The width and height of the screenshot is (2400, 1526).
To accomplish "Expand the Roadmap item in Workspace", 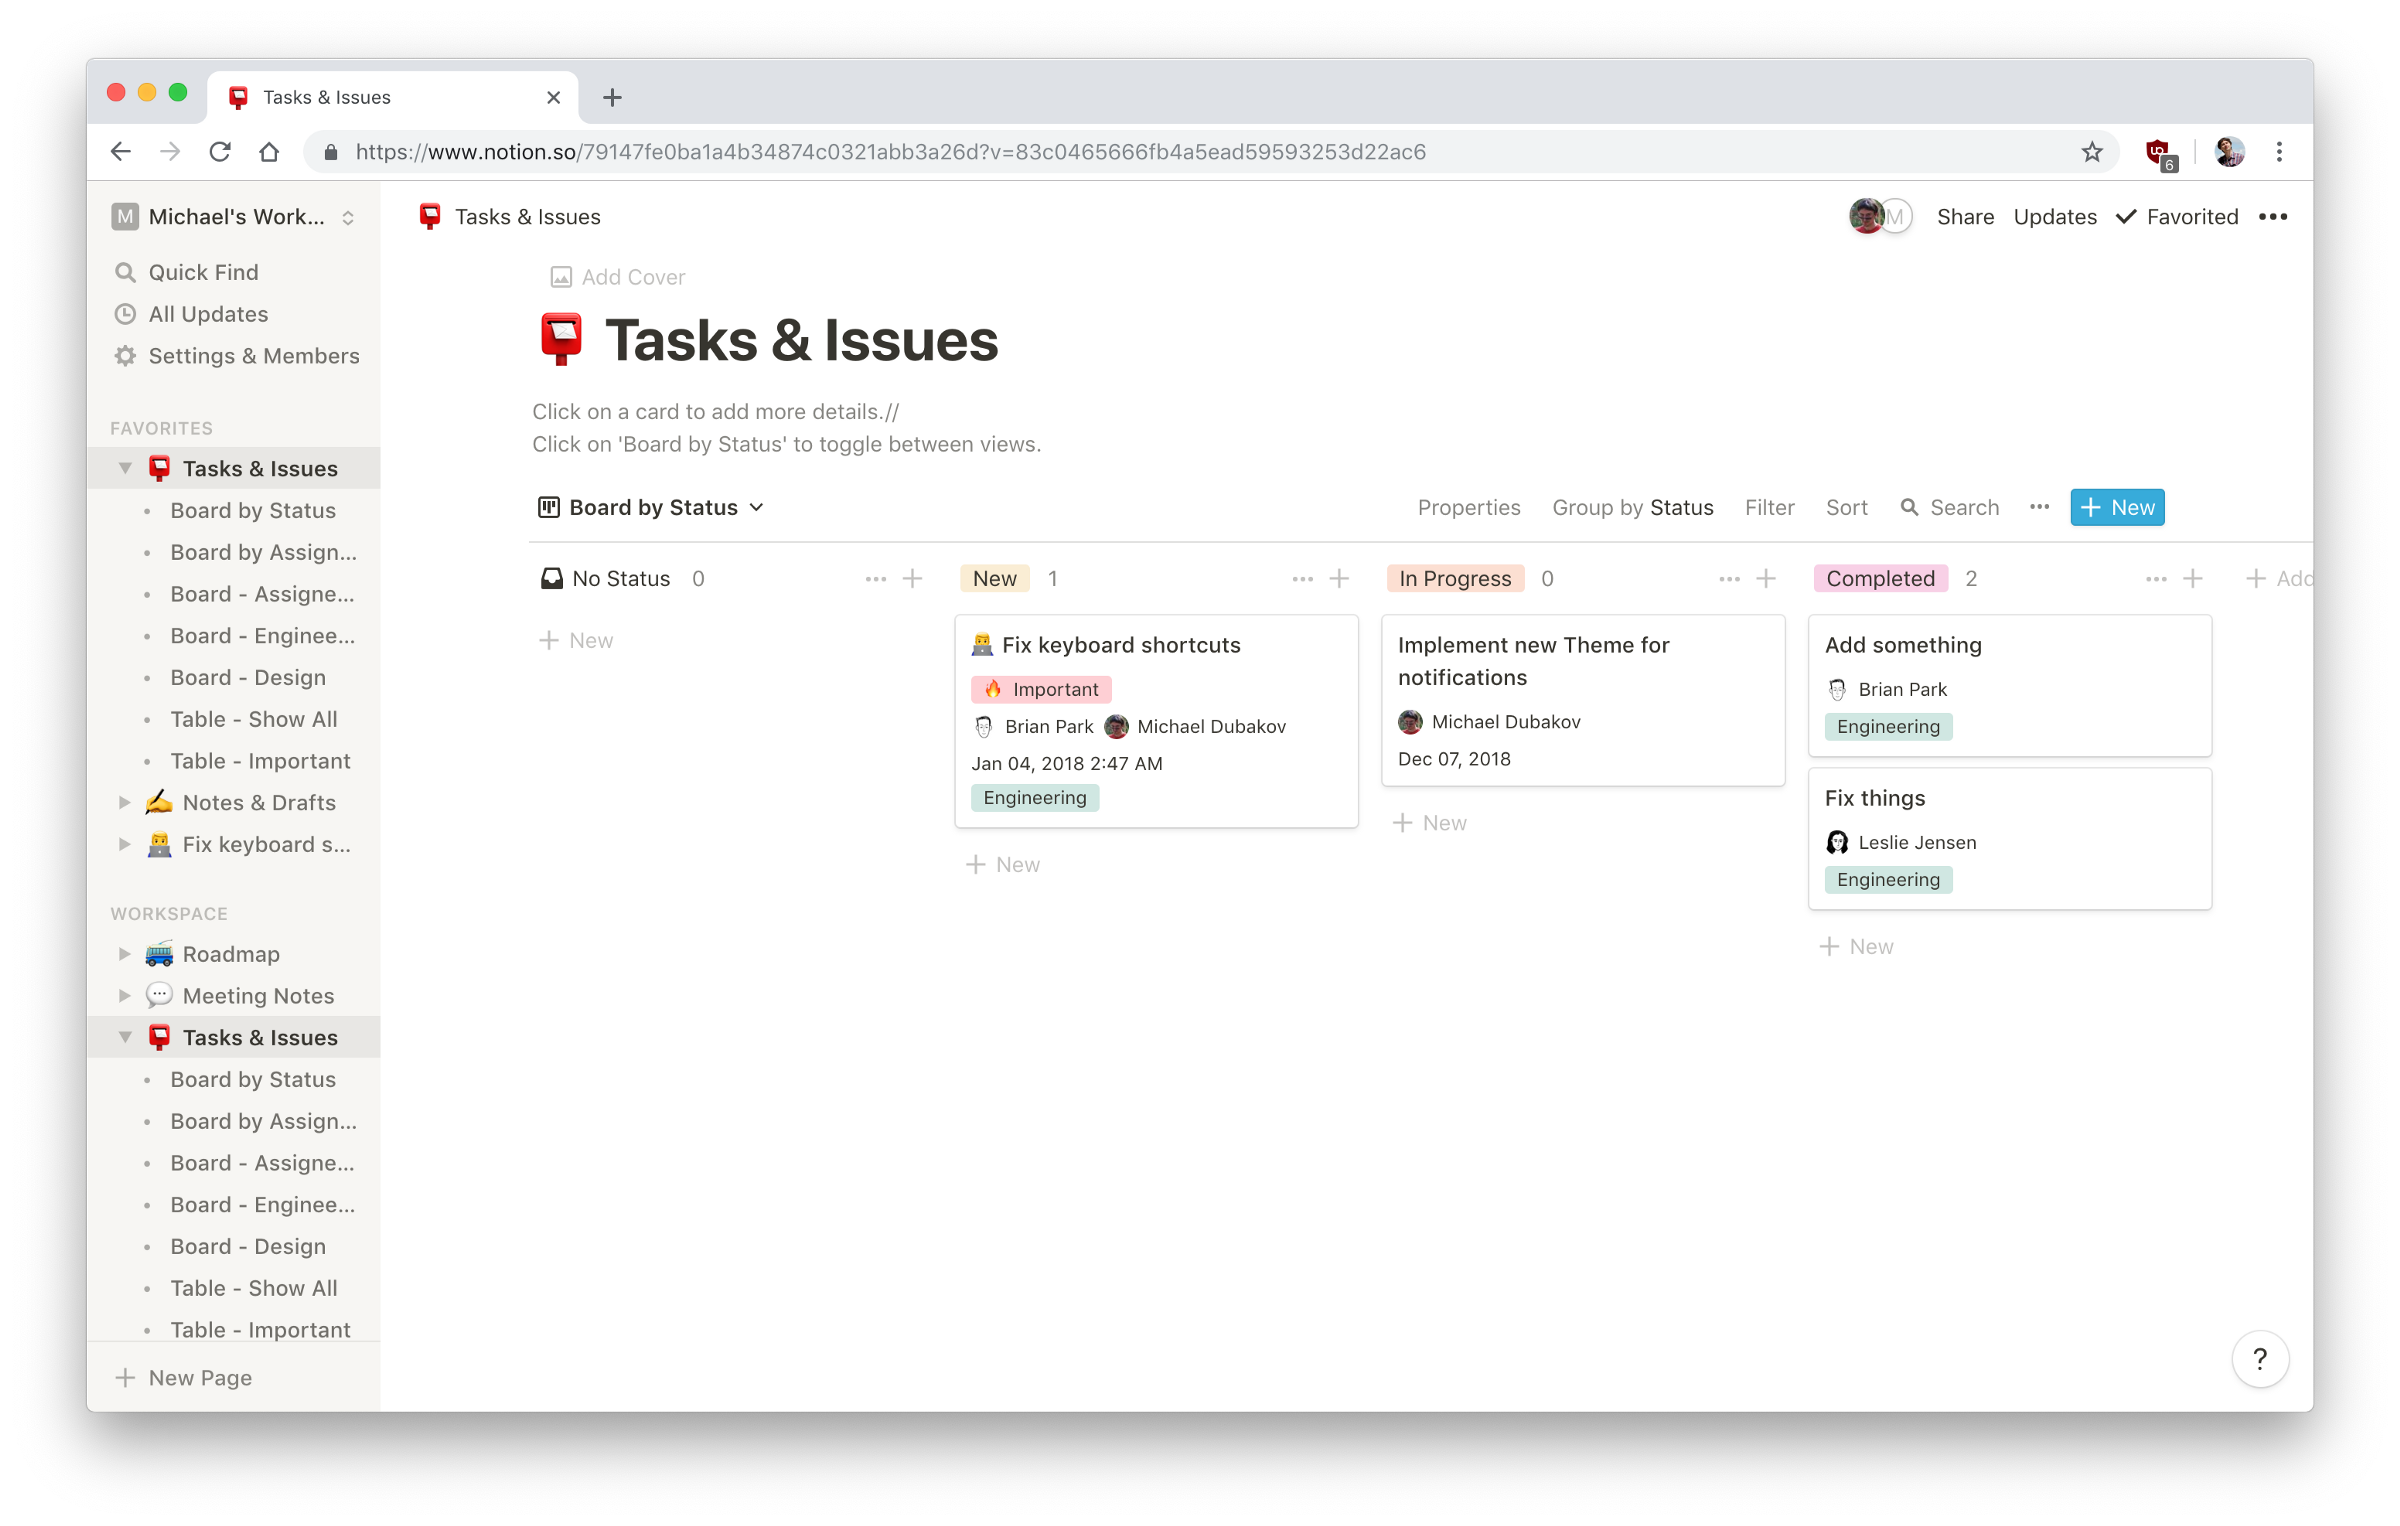I will 124,952.
